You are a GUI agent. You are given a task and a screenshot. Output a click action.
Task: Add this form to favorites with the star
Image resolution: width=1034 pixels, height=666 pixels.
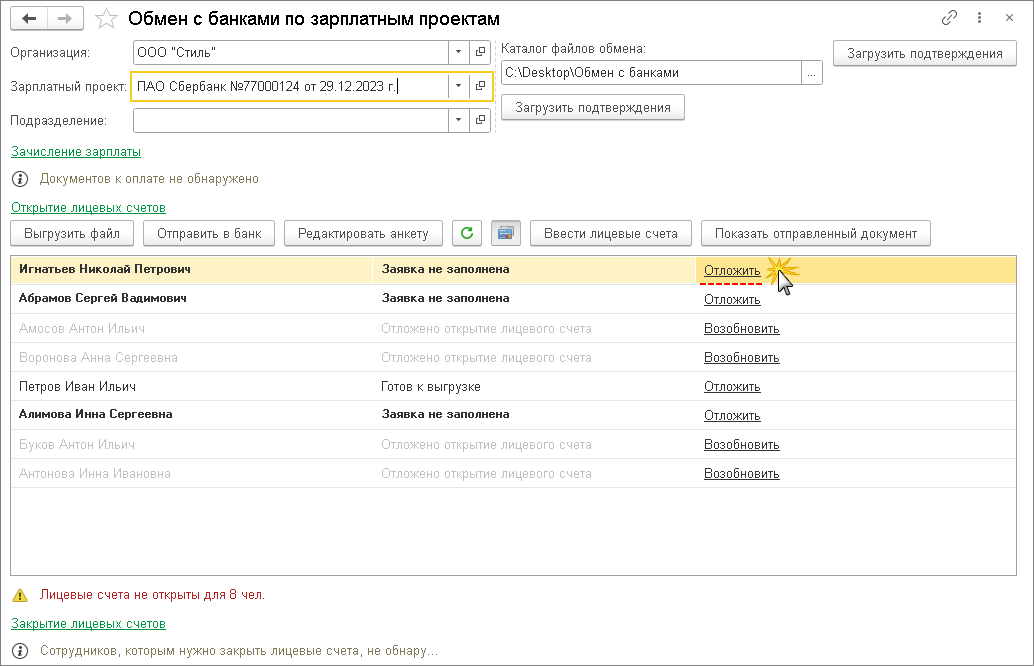point(105,19)
